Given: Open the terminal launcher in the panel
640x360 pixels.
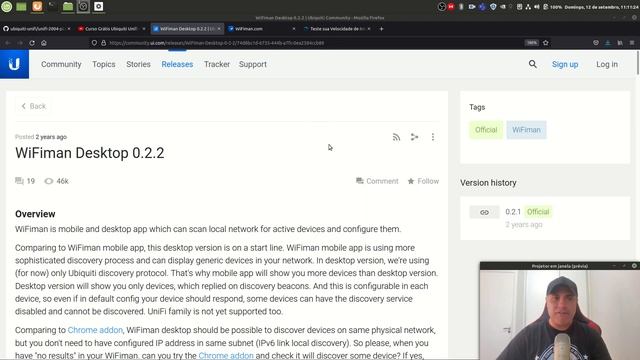Looking at the screenshot, I should pyautogui.click(x=52, y=7).
